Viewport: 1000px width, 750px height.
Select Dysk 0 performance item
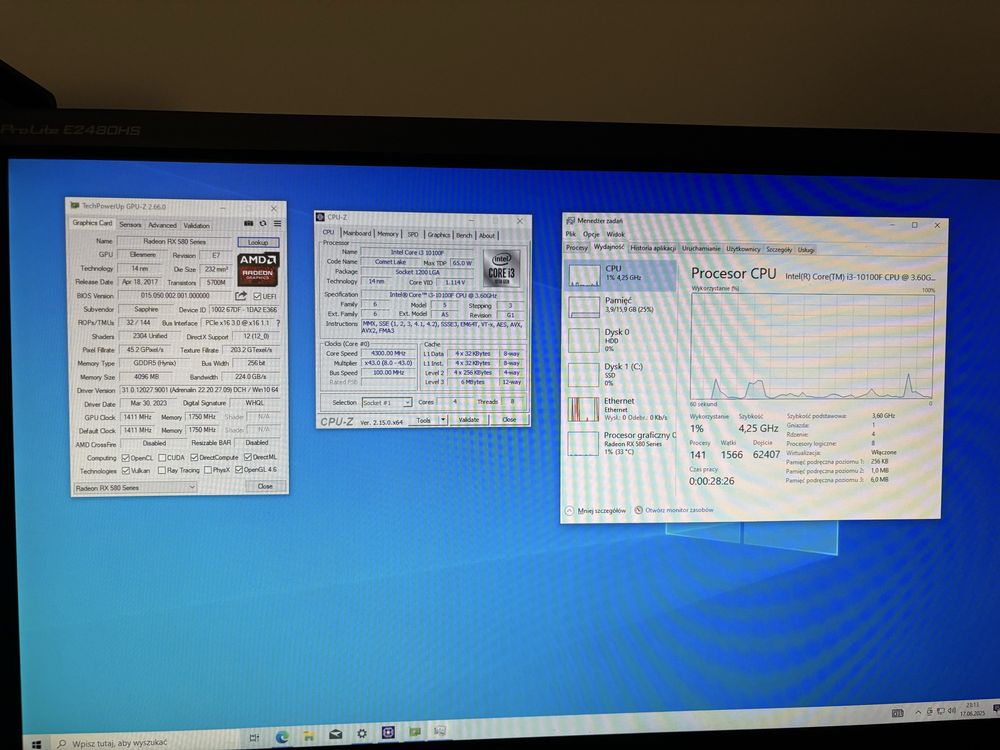pos(621,340)
